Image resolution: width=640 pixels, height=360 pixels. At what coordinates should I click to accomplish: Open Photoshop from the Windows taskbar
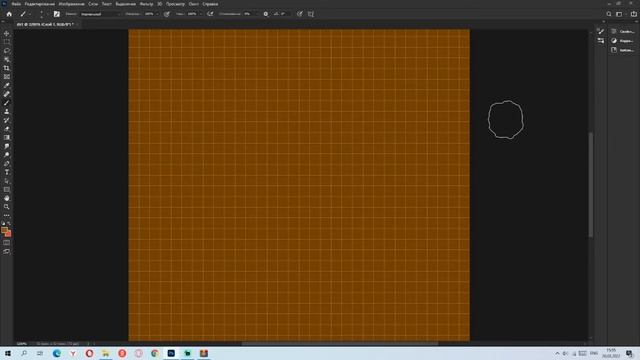click(171, 353)
